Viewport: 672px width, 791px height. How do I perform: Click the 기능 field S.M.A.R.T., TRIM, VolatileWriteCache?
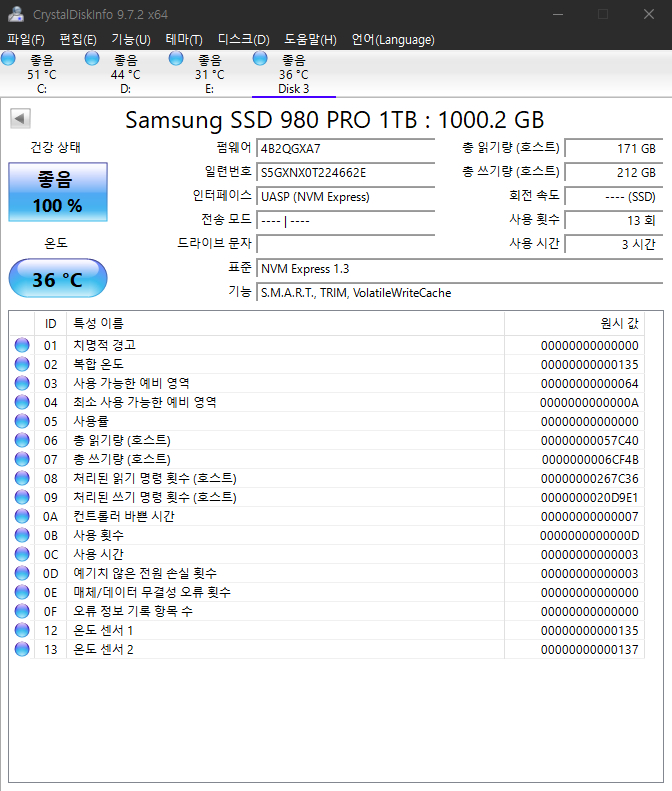(x=460, y=293)
